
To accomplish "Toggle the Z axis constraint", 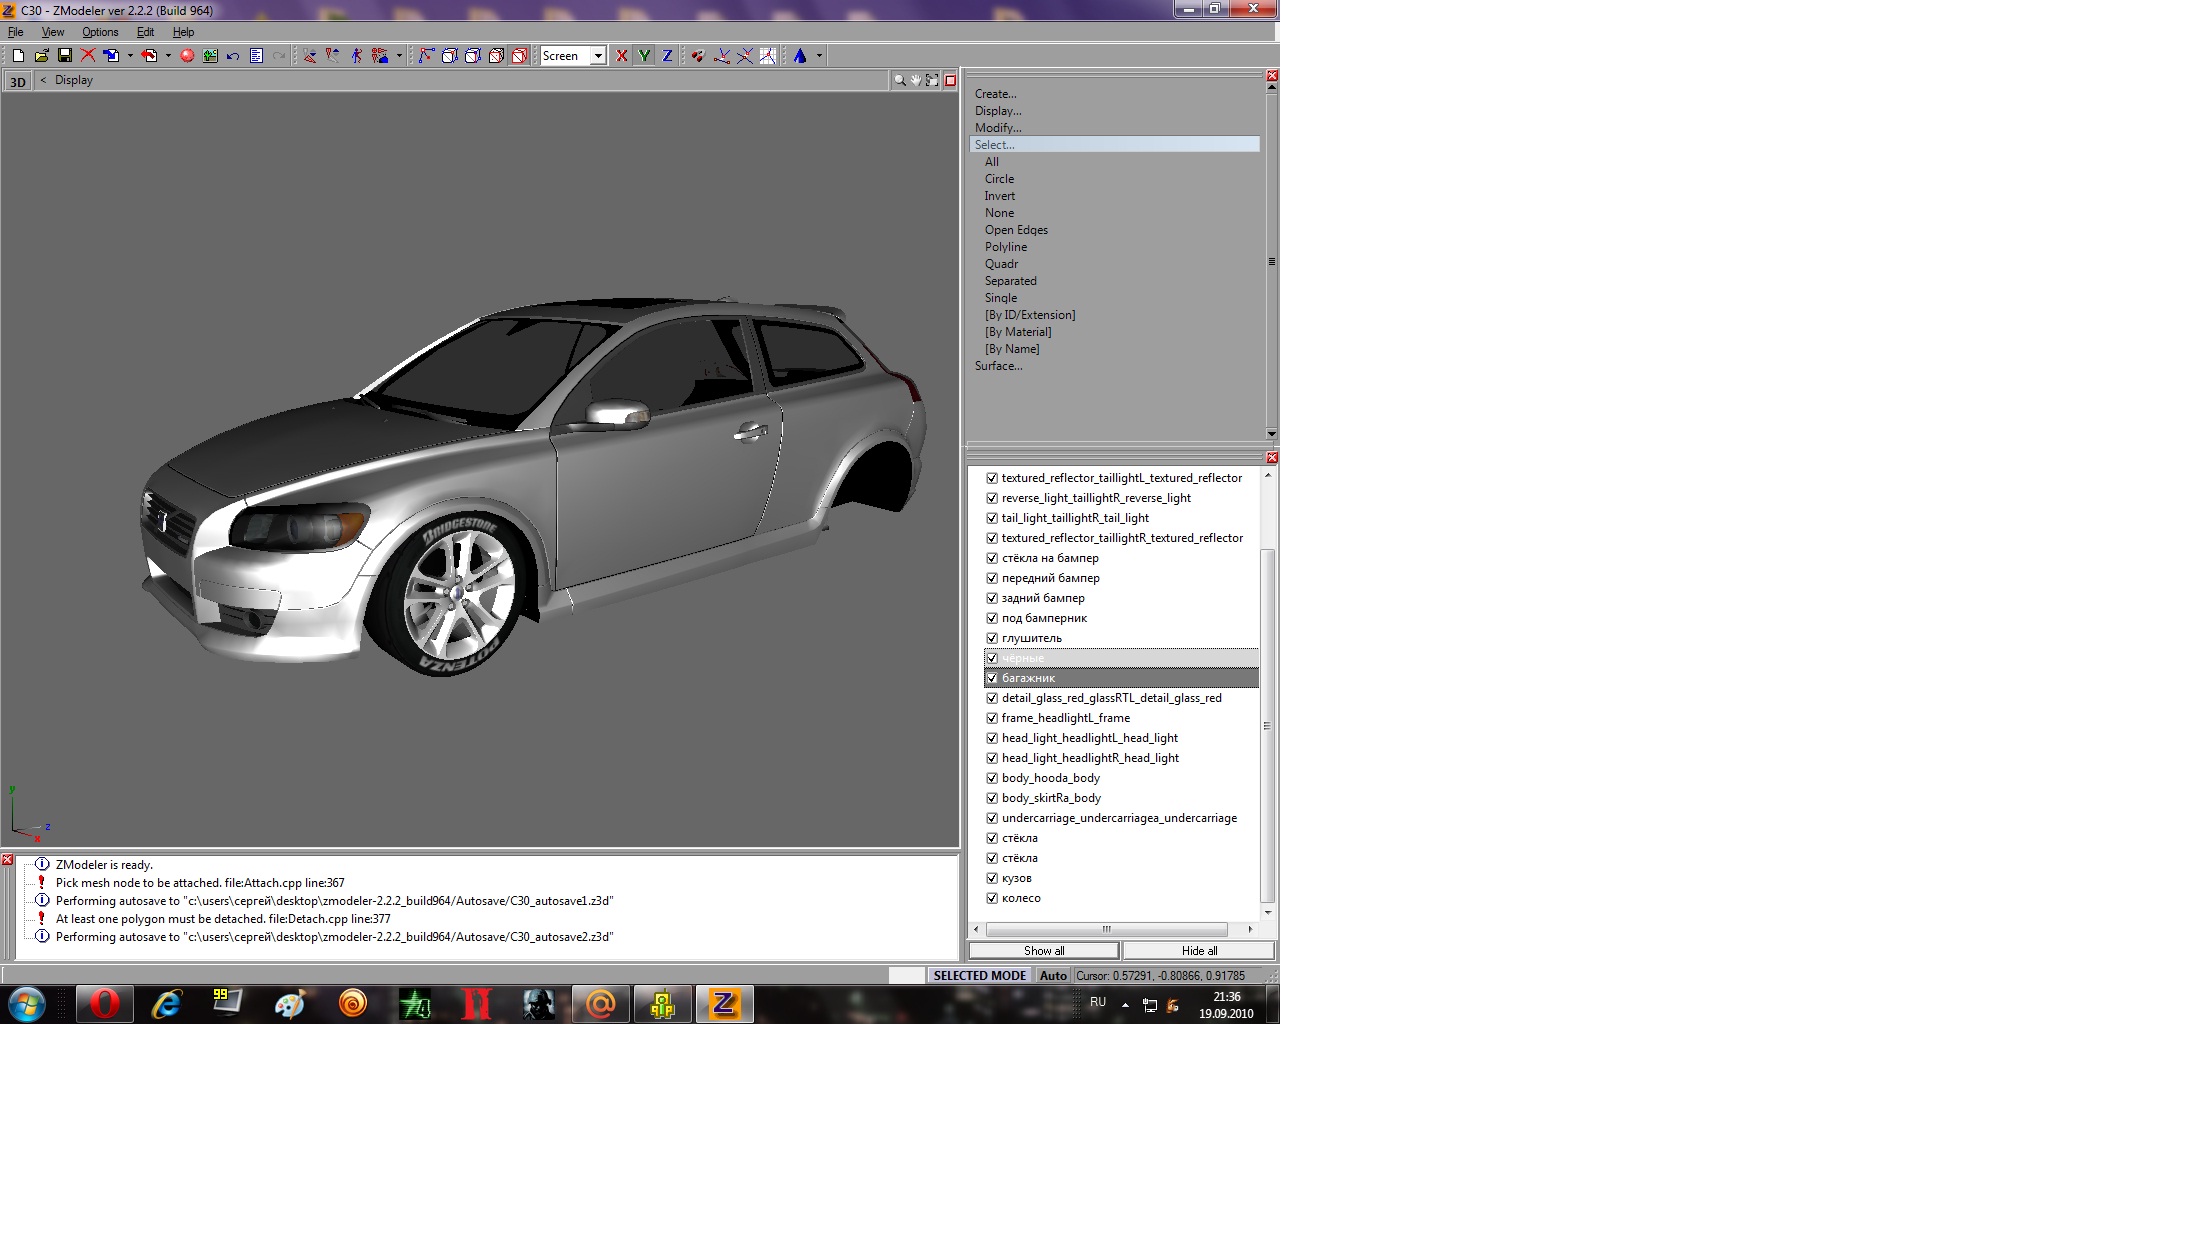I will tap(667, 56).
